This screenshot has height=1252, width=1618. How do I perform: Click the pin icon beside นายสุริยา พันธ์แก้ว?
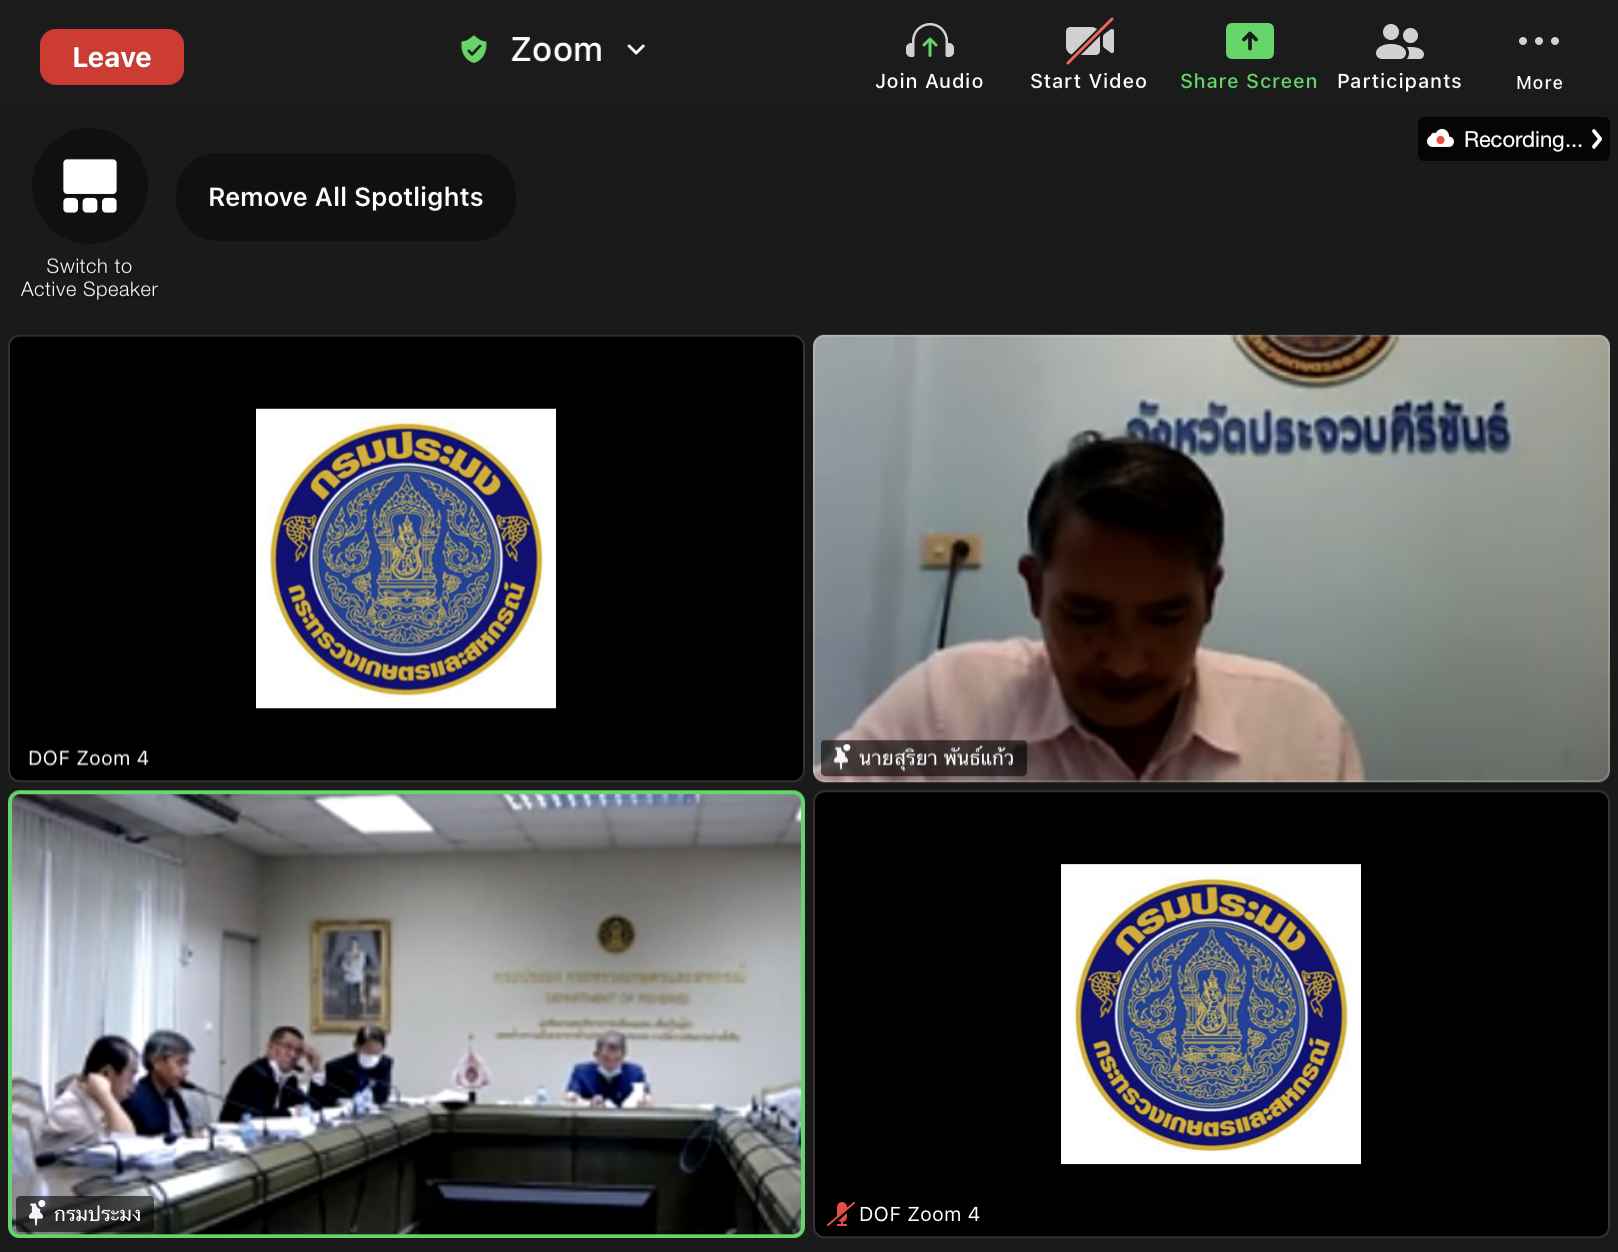[841, 757]
